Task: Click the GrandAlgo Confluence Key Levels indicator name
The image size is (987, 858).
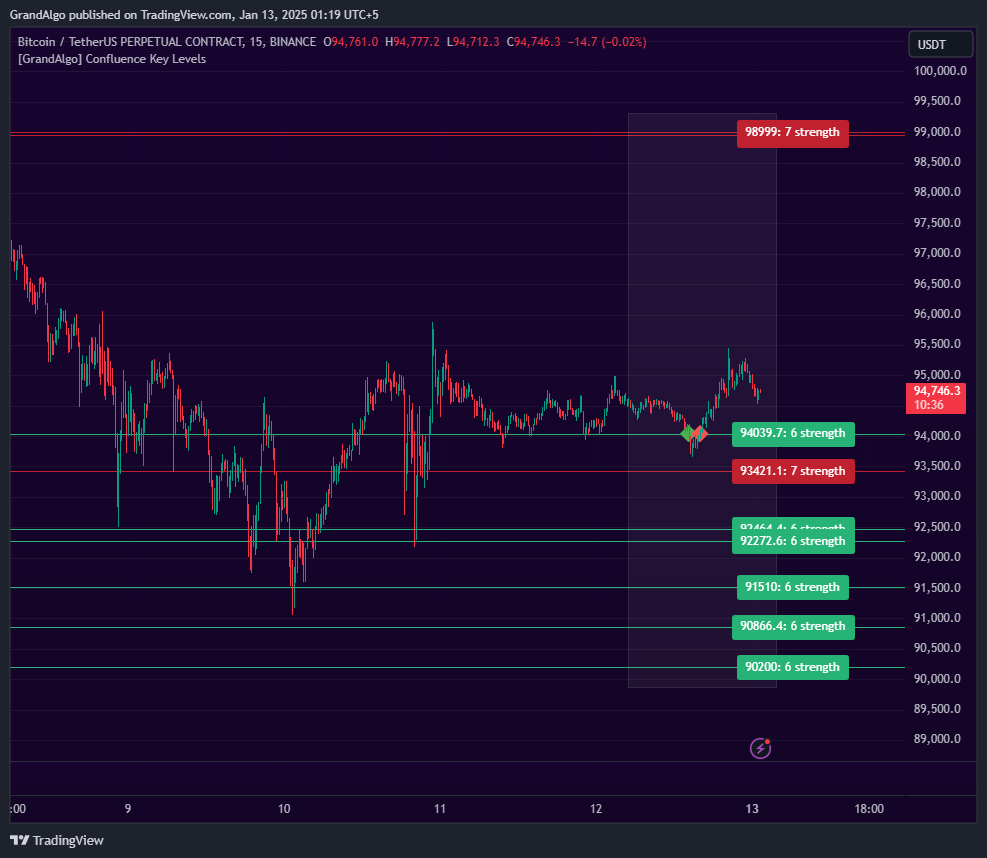Action: 110,59
